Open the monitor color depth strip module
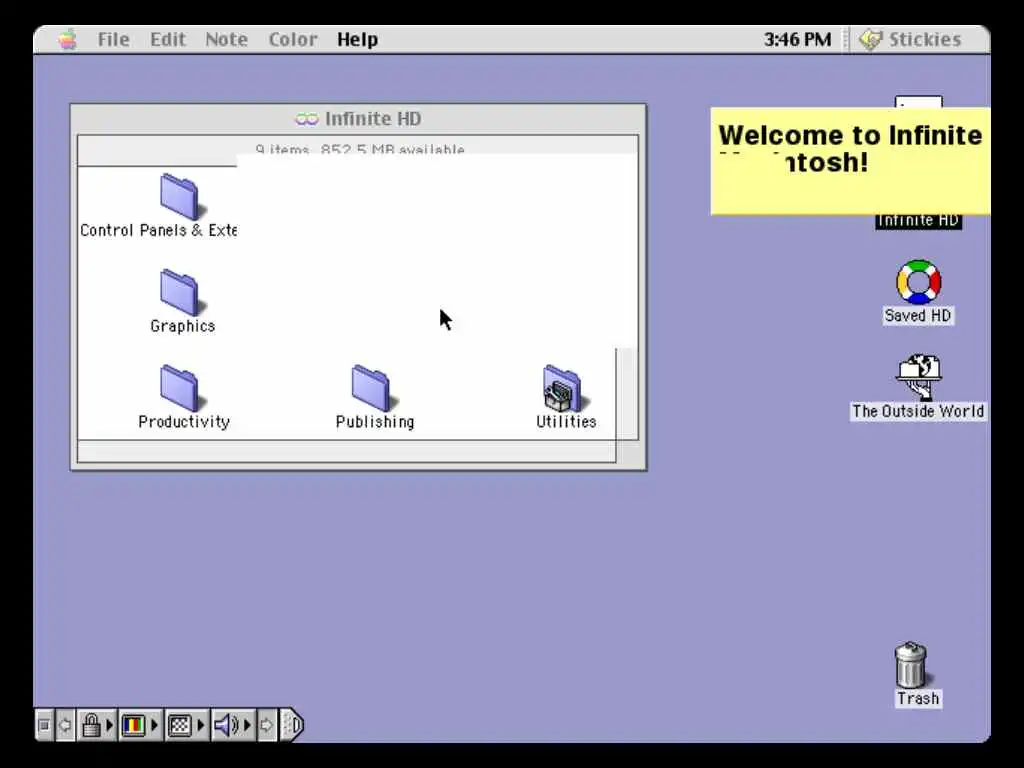The width and height of the screenshot is (1024, 768). click(140, 725)
